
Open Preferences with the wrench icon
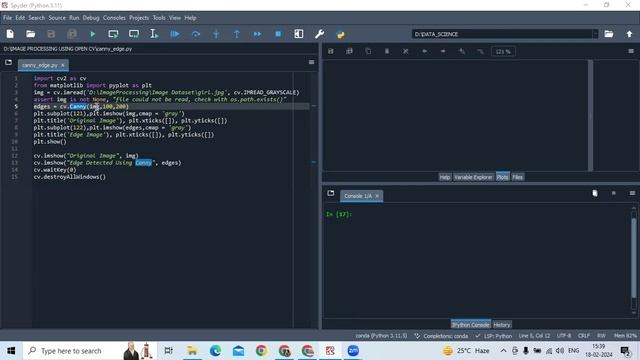(320, 34)
